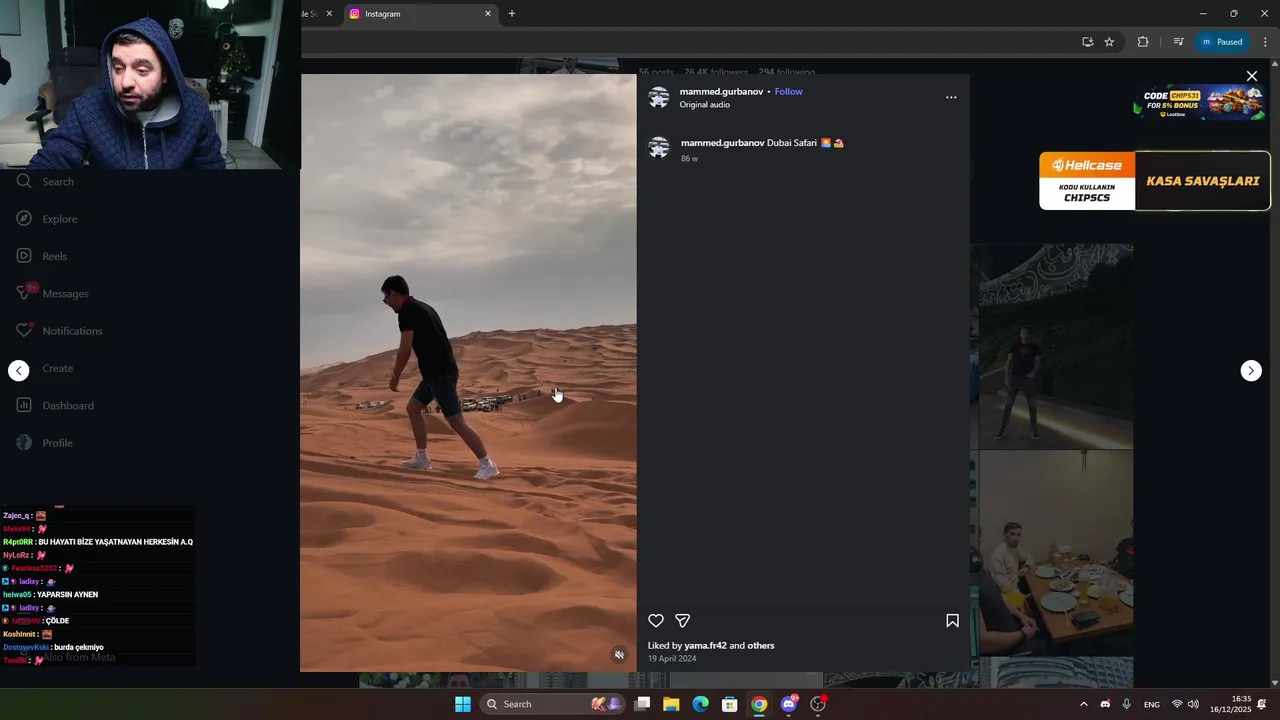Open the volume control in system tray

coord(1193,704)
